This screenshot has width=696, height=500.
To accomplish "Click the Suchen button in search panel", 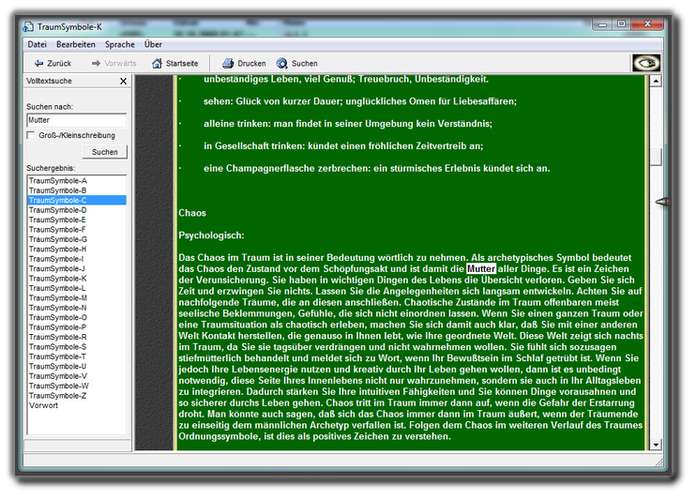I will click(x=105, y=152).
